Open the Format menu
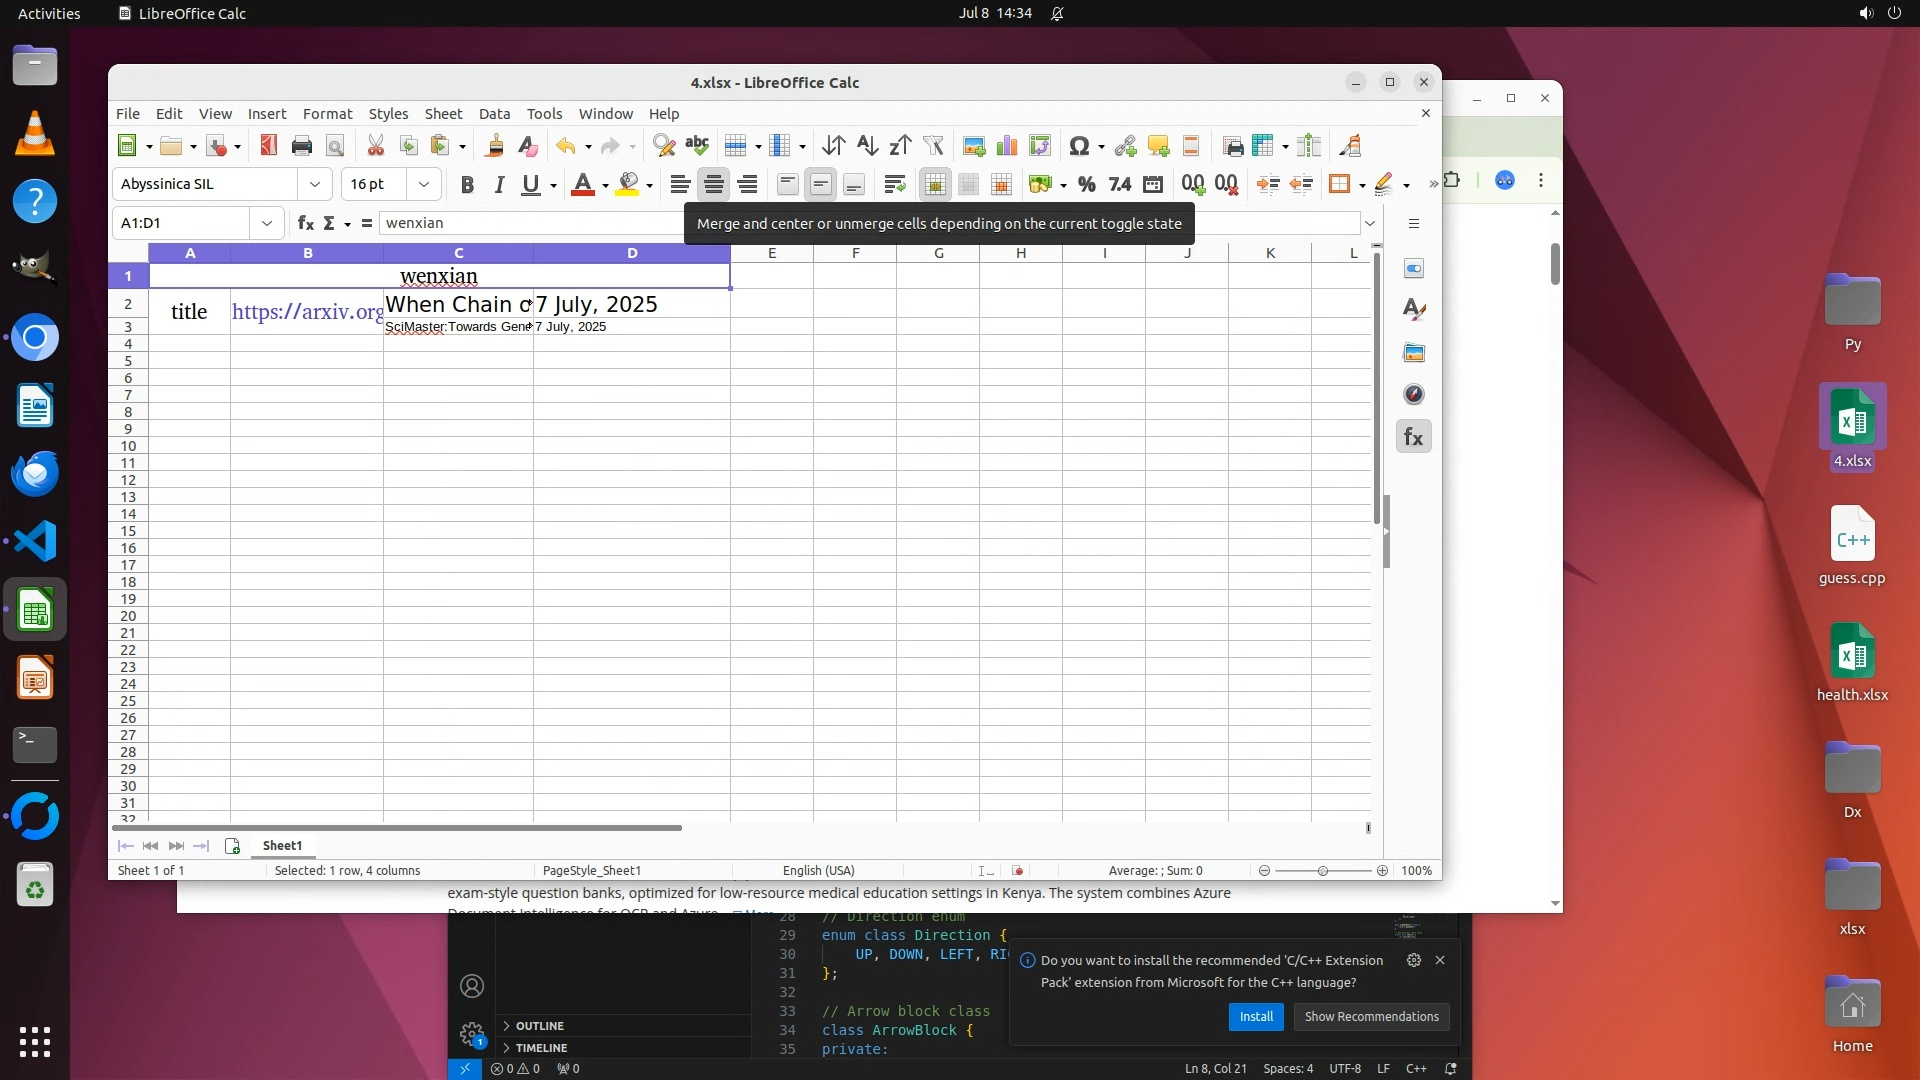The width and height of the screenshot is (1920, 1080). click(x=327, y=114)
